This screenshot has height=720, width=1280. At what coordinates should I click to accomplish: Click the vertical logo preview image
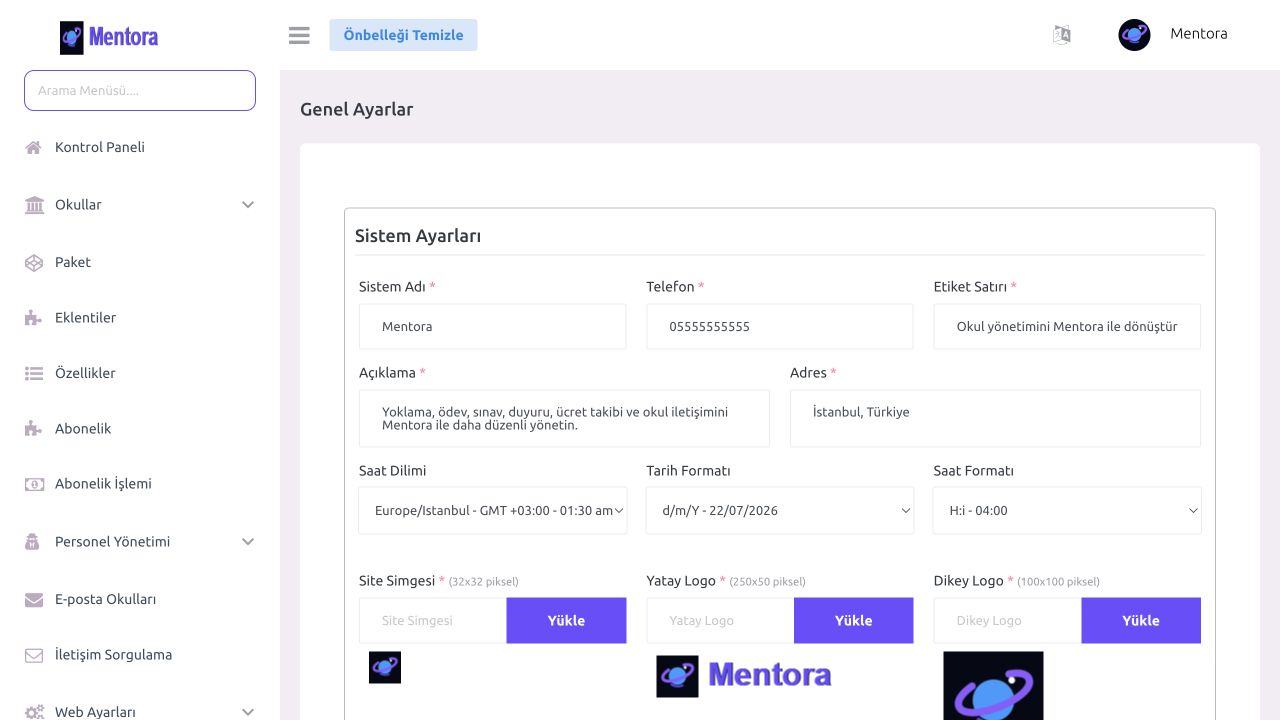pos(993,686)
